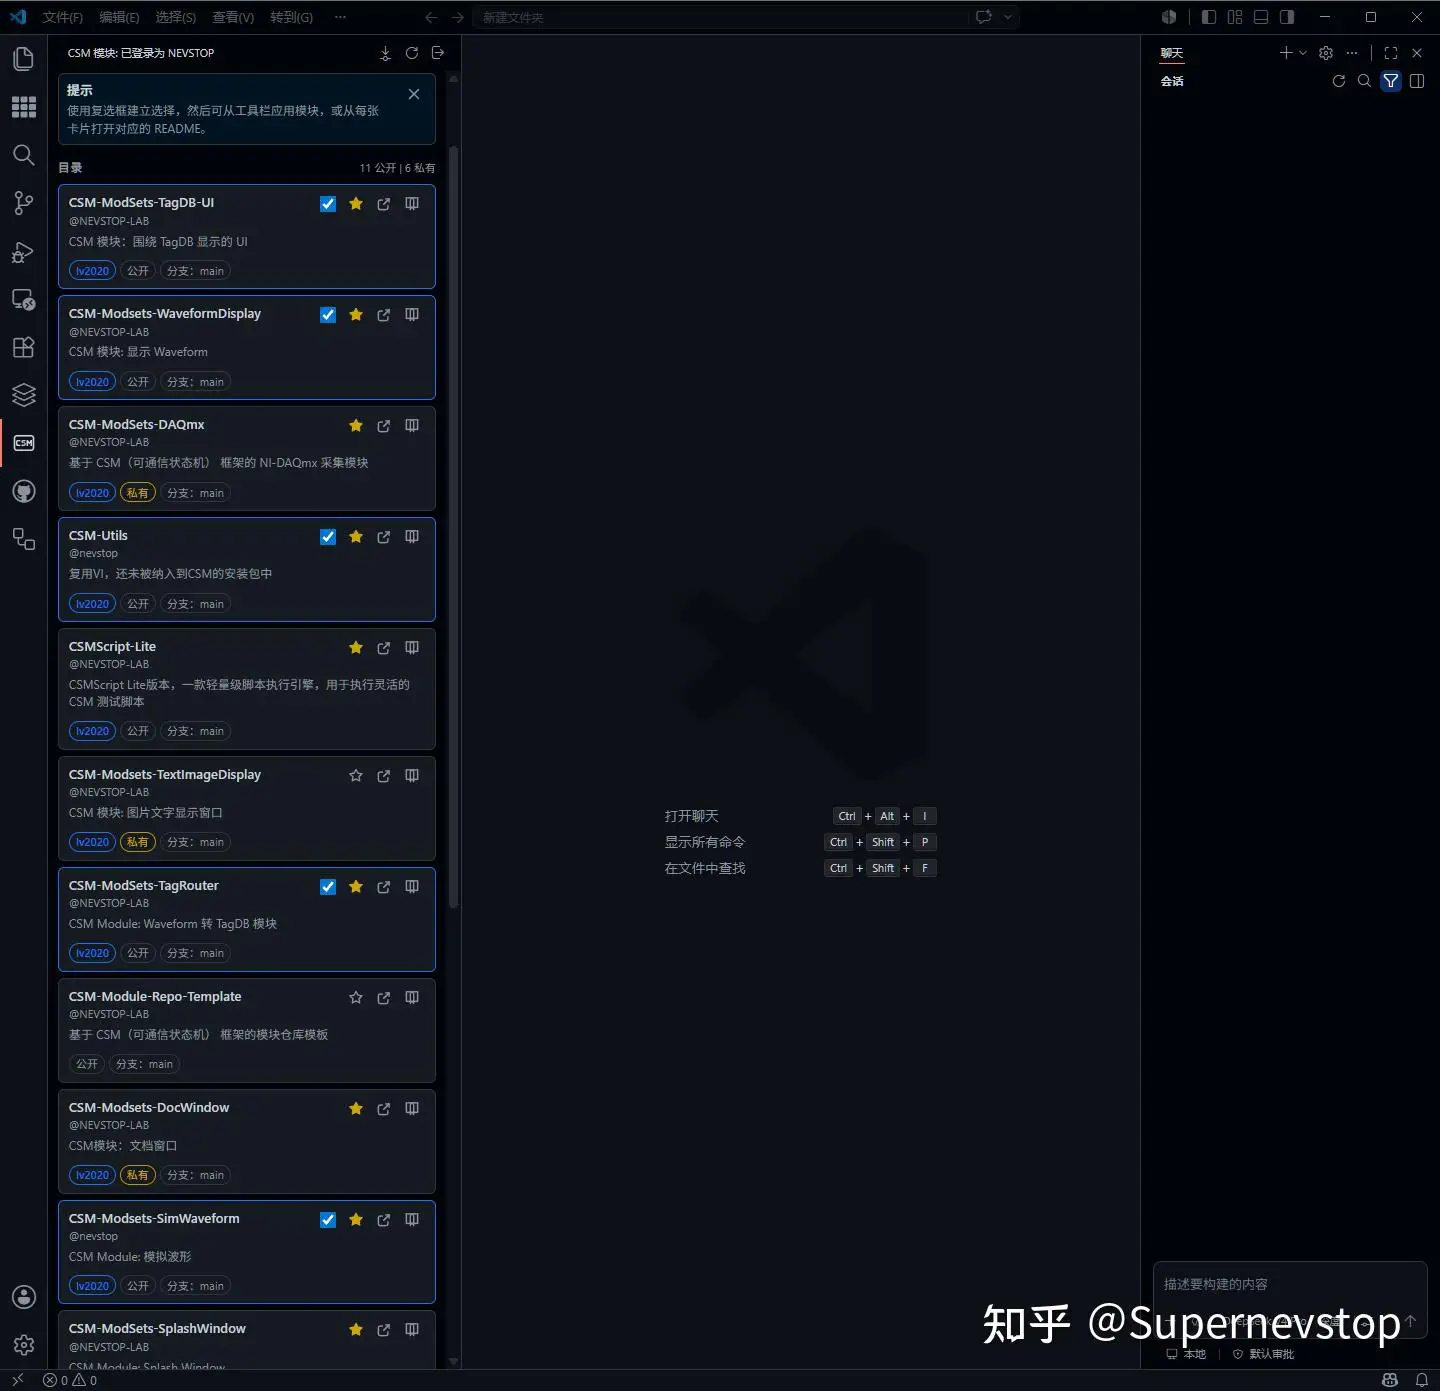Open the 转到(G) menu
The image size is (1440, 1391).
291,17
